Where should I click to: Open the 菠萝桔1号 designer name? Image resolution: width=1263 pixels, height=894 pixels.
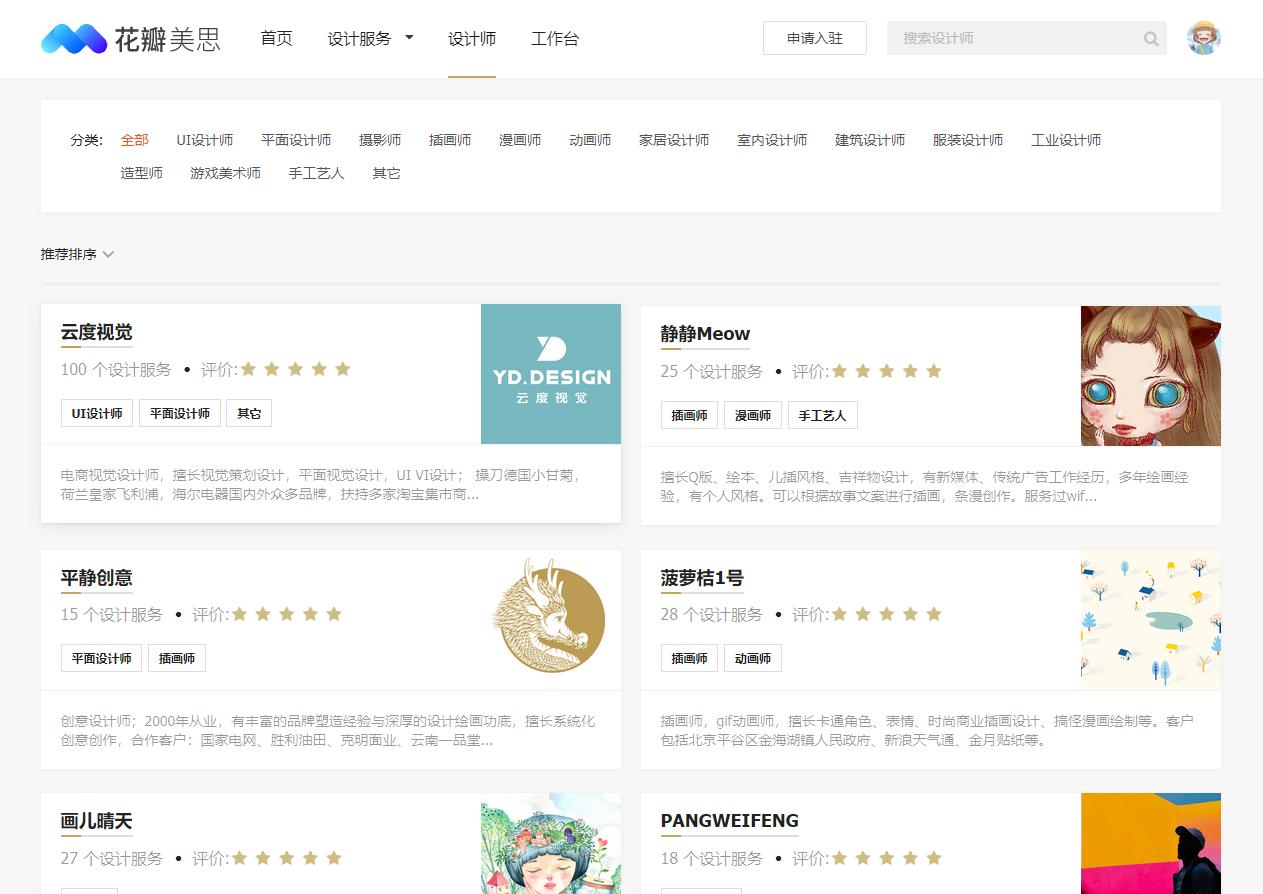pyautogui.click(x=702, y=578)
